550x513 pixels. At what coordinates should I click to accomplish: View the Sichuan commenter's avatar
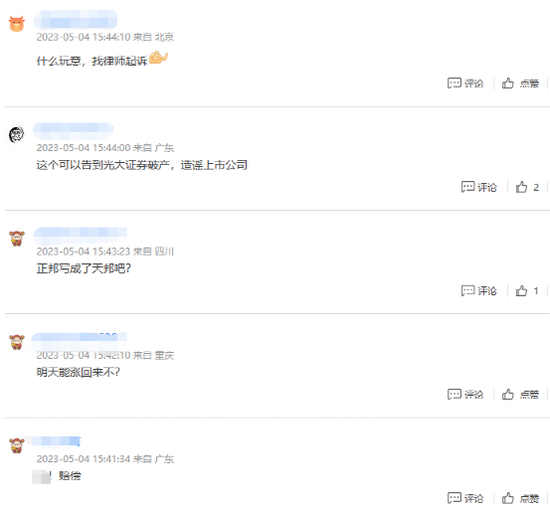click(16, 238)
